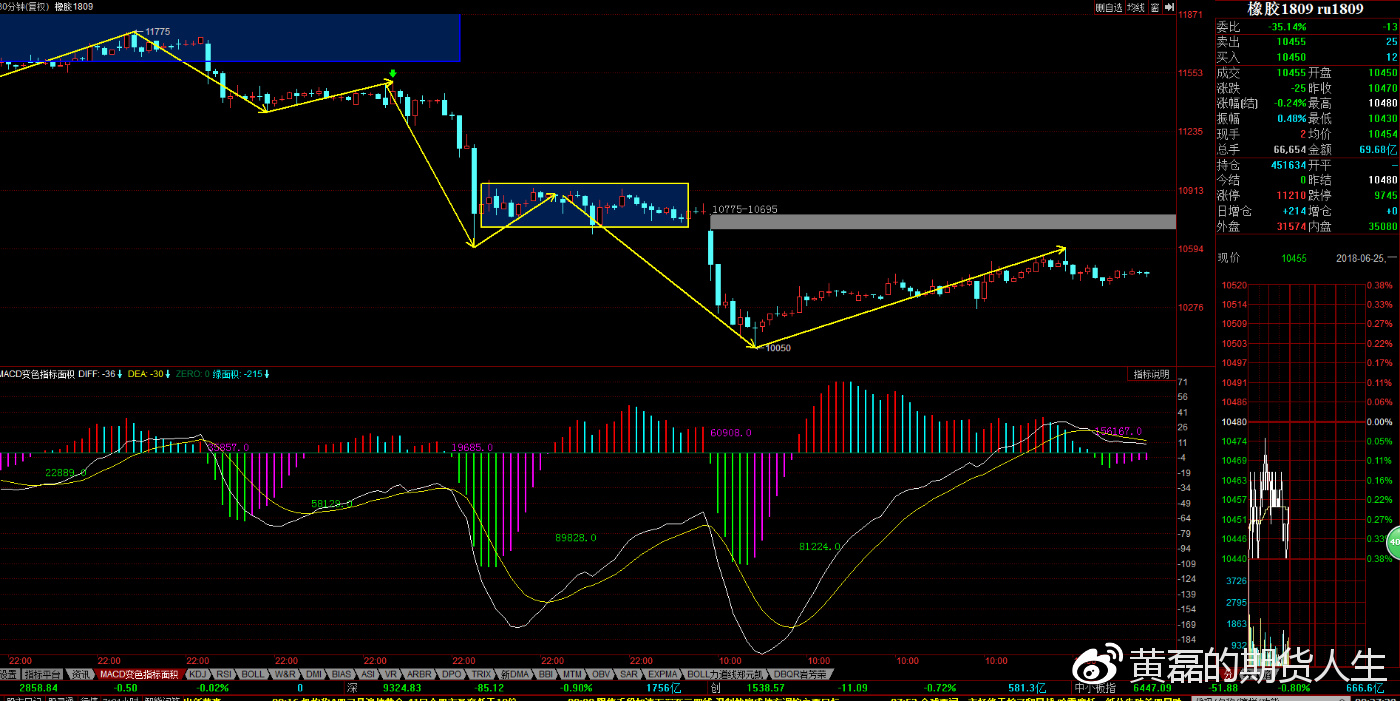Select the RSI indicator tab

[x=224, y=674]
